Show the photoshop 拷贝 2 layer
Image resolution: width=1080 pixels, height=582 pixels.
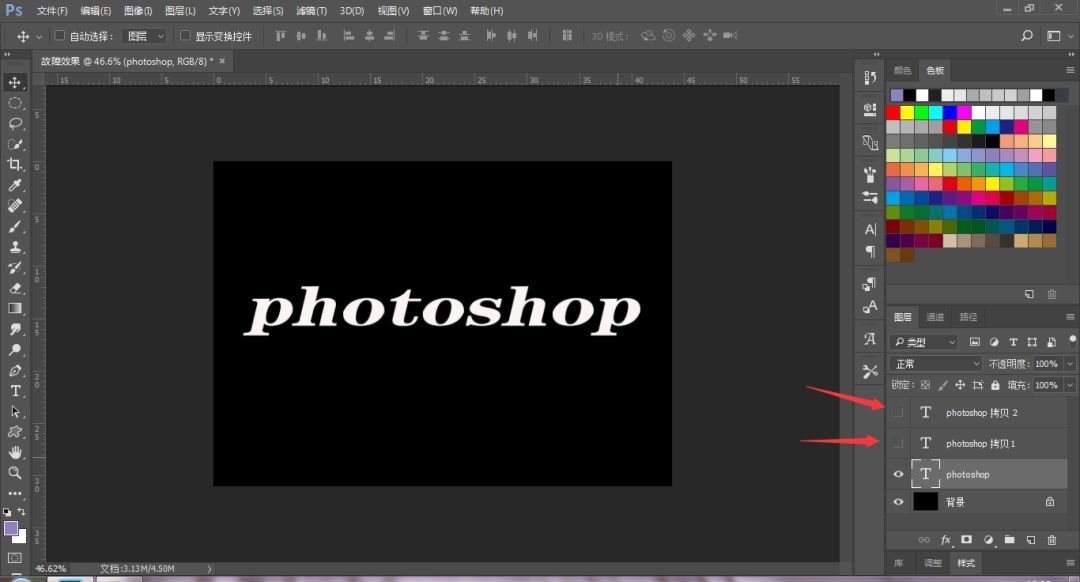(x=898, y=413)
